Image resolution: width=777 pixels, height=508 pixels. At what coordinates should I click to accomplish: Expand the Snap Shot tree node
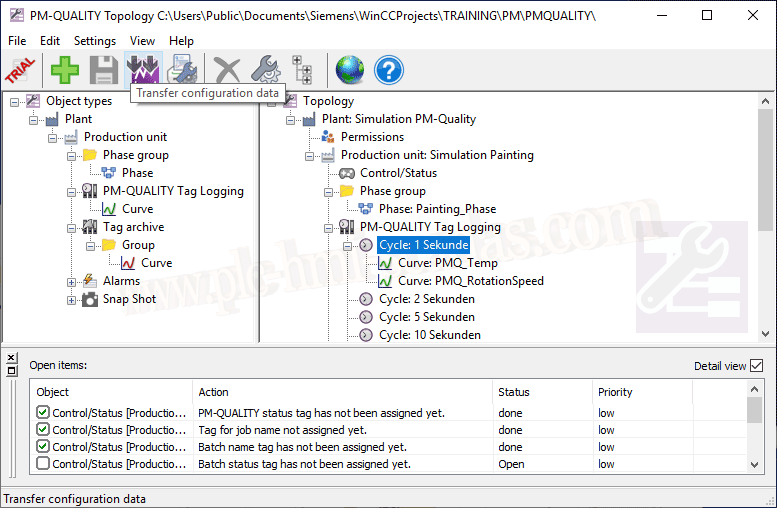coord(72,299)
